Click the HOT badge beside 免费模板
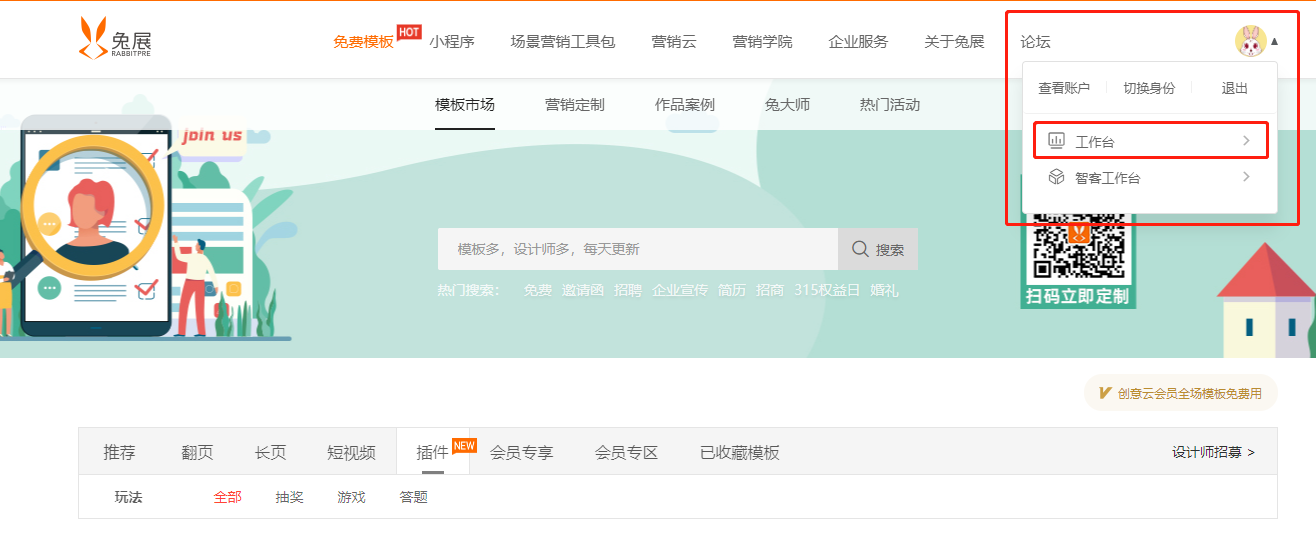This screenshot has height=536, width=1316. pos(409,32)
